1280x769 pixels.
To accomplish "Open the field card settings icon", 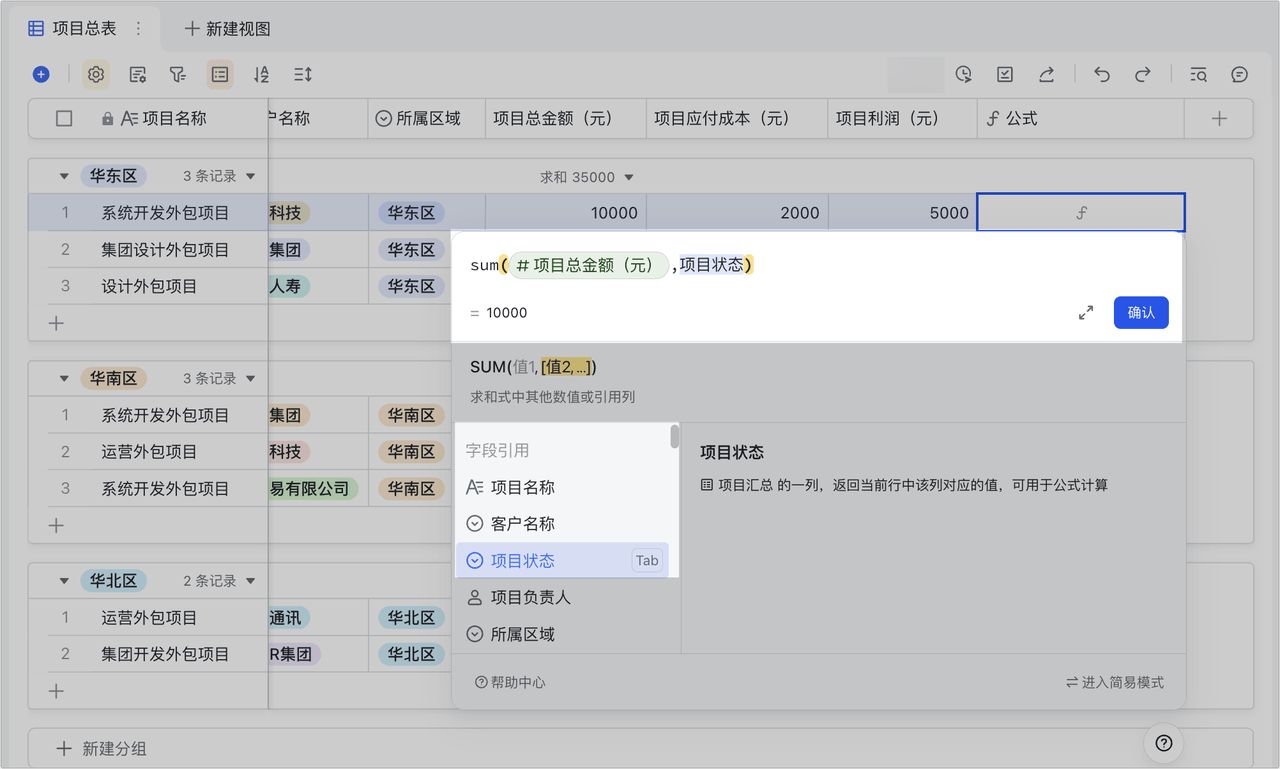I will (x=138, y=74).
